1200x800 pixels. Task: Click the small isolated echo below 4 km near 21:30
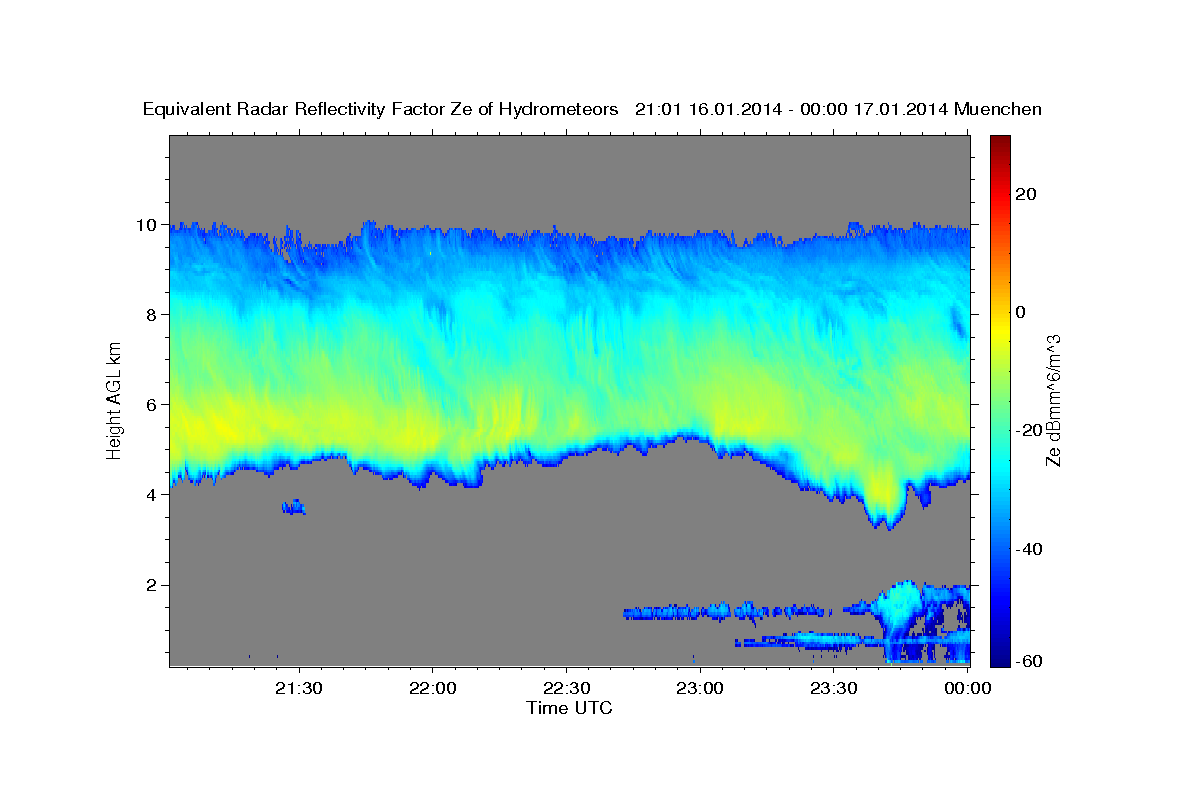pyautogui.click(x=293, y=507)
